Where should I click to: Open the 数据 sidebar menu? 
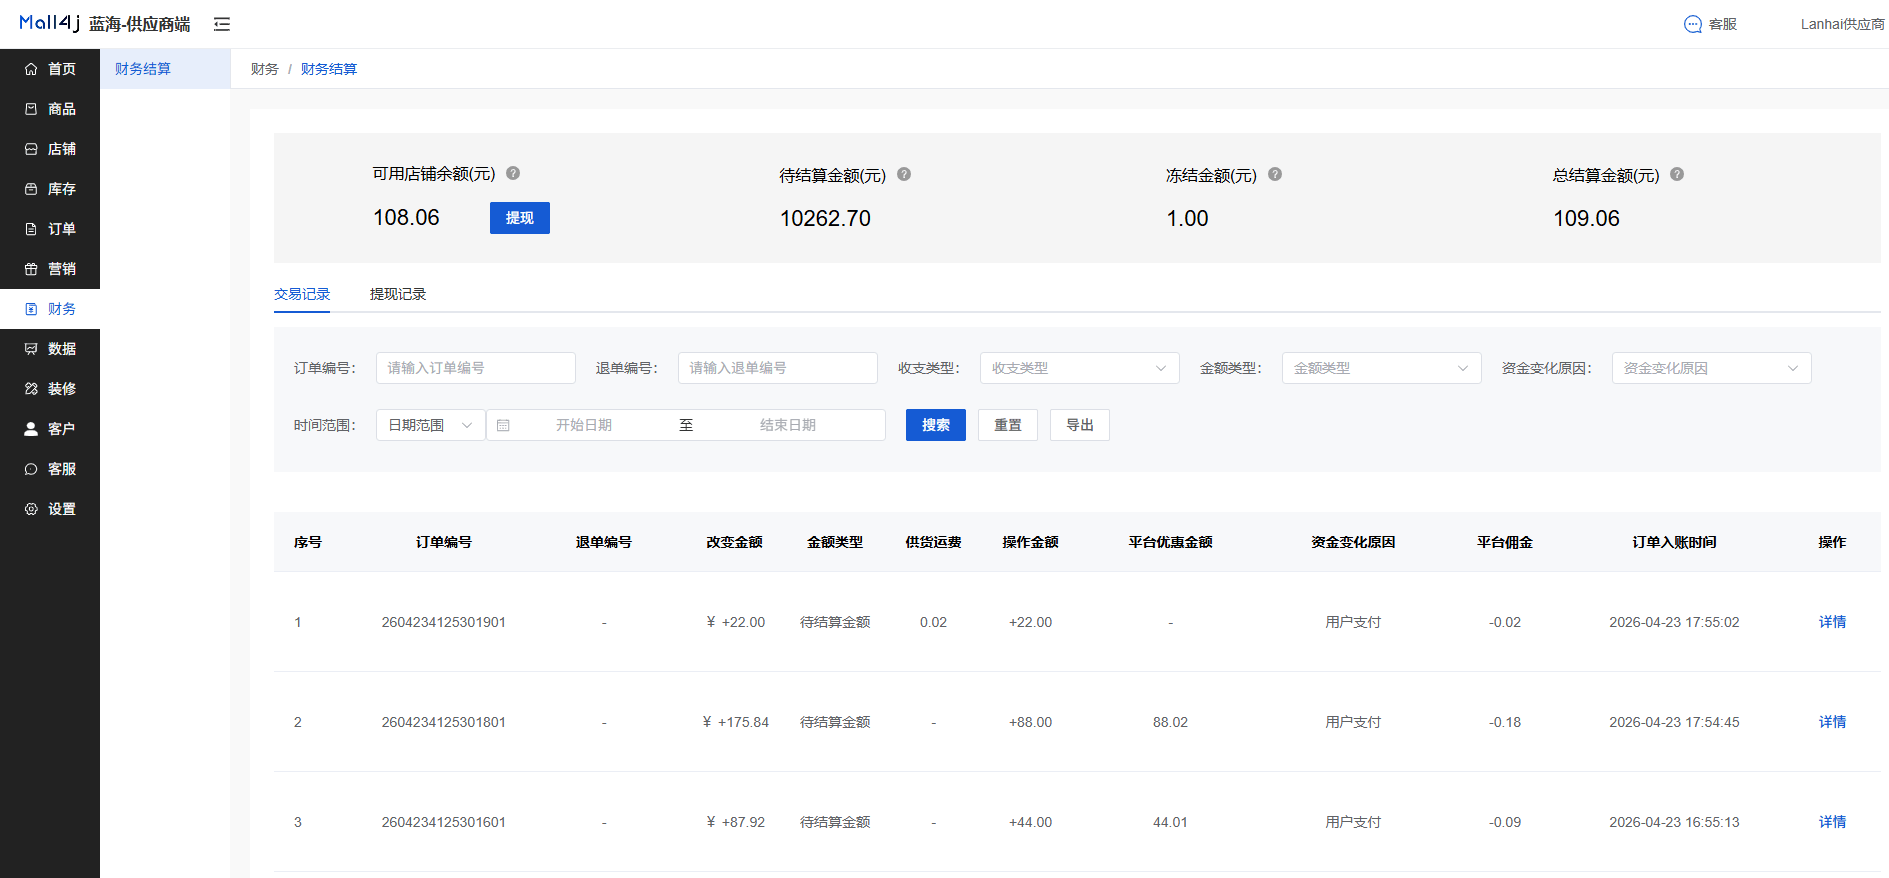coord(50,349)
